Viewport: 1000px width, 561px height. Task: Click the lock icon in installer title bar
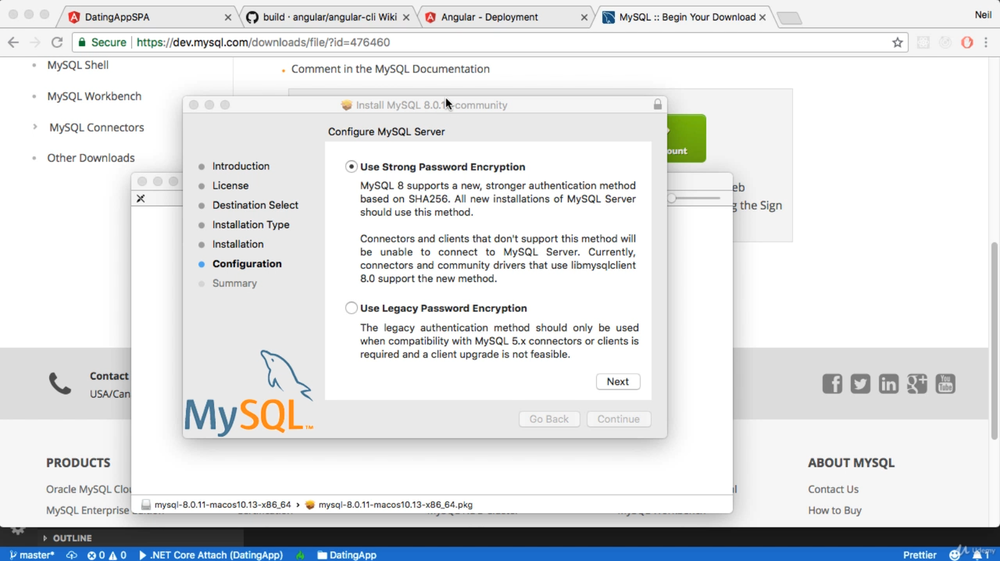click(658, 104)
